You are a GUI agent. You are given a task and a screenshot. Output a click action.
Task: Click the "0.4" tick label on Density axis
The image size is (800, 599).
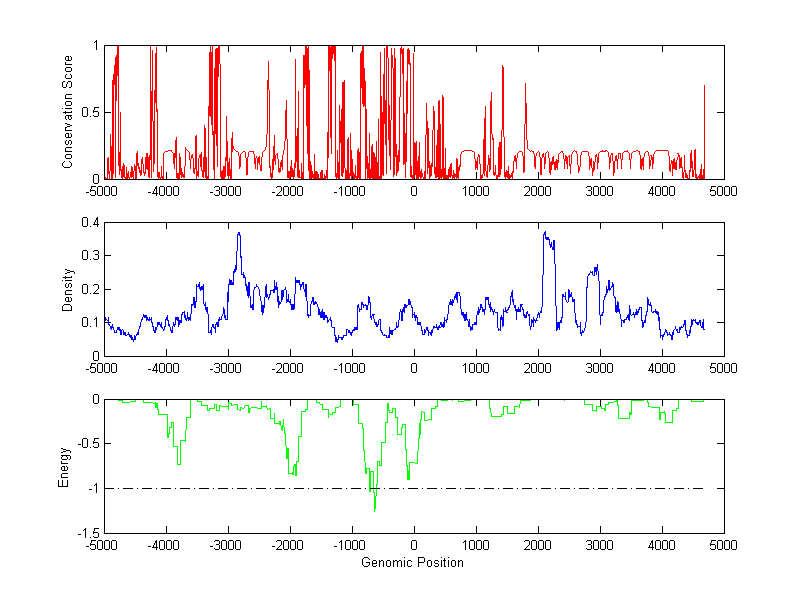89,223
